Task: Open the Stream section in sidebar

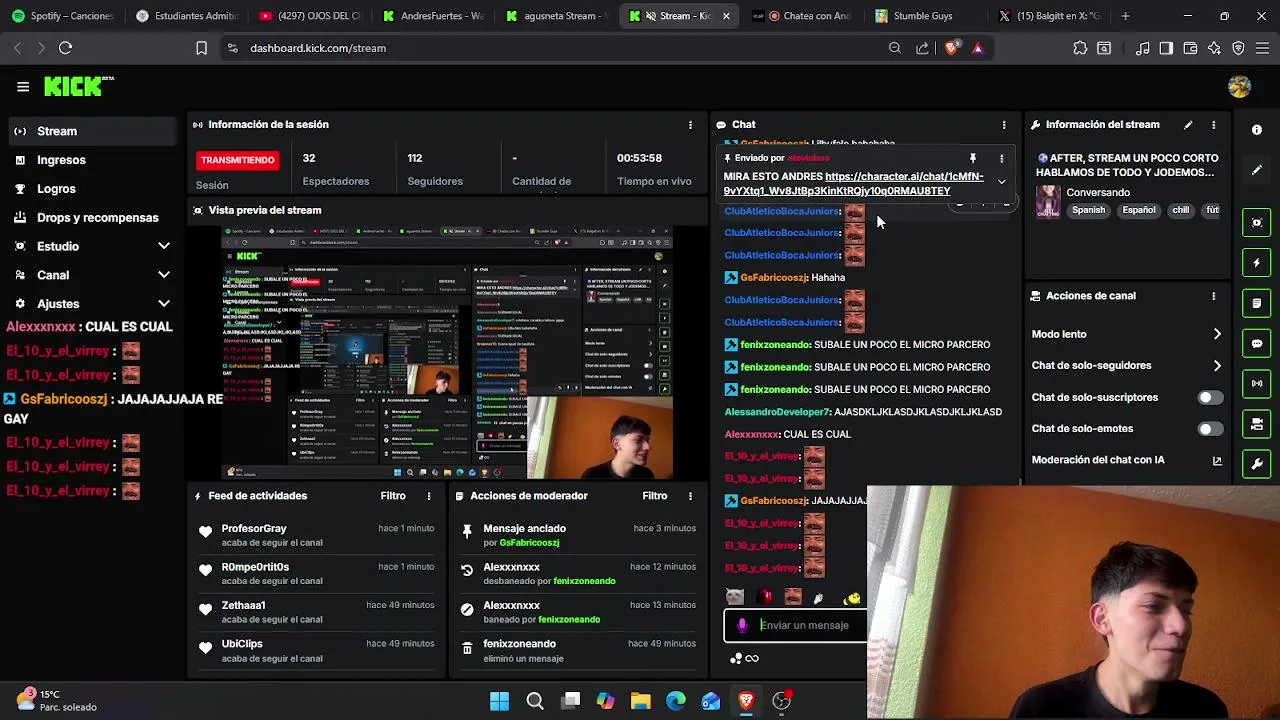Action: pyautogui.click(x=90, y=131)
